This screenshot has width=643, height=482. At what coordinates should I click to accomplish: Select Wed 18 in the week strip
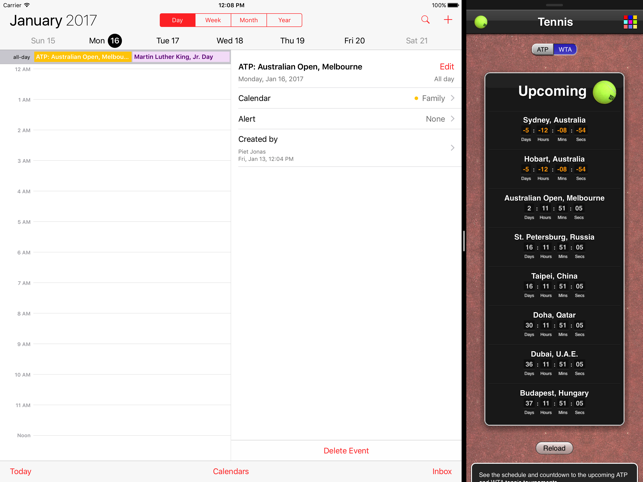pyautogui.click(x=230, y=41)
